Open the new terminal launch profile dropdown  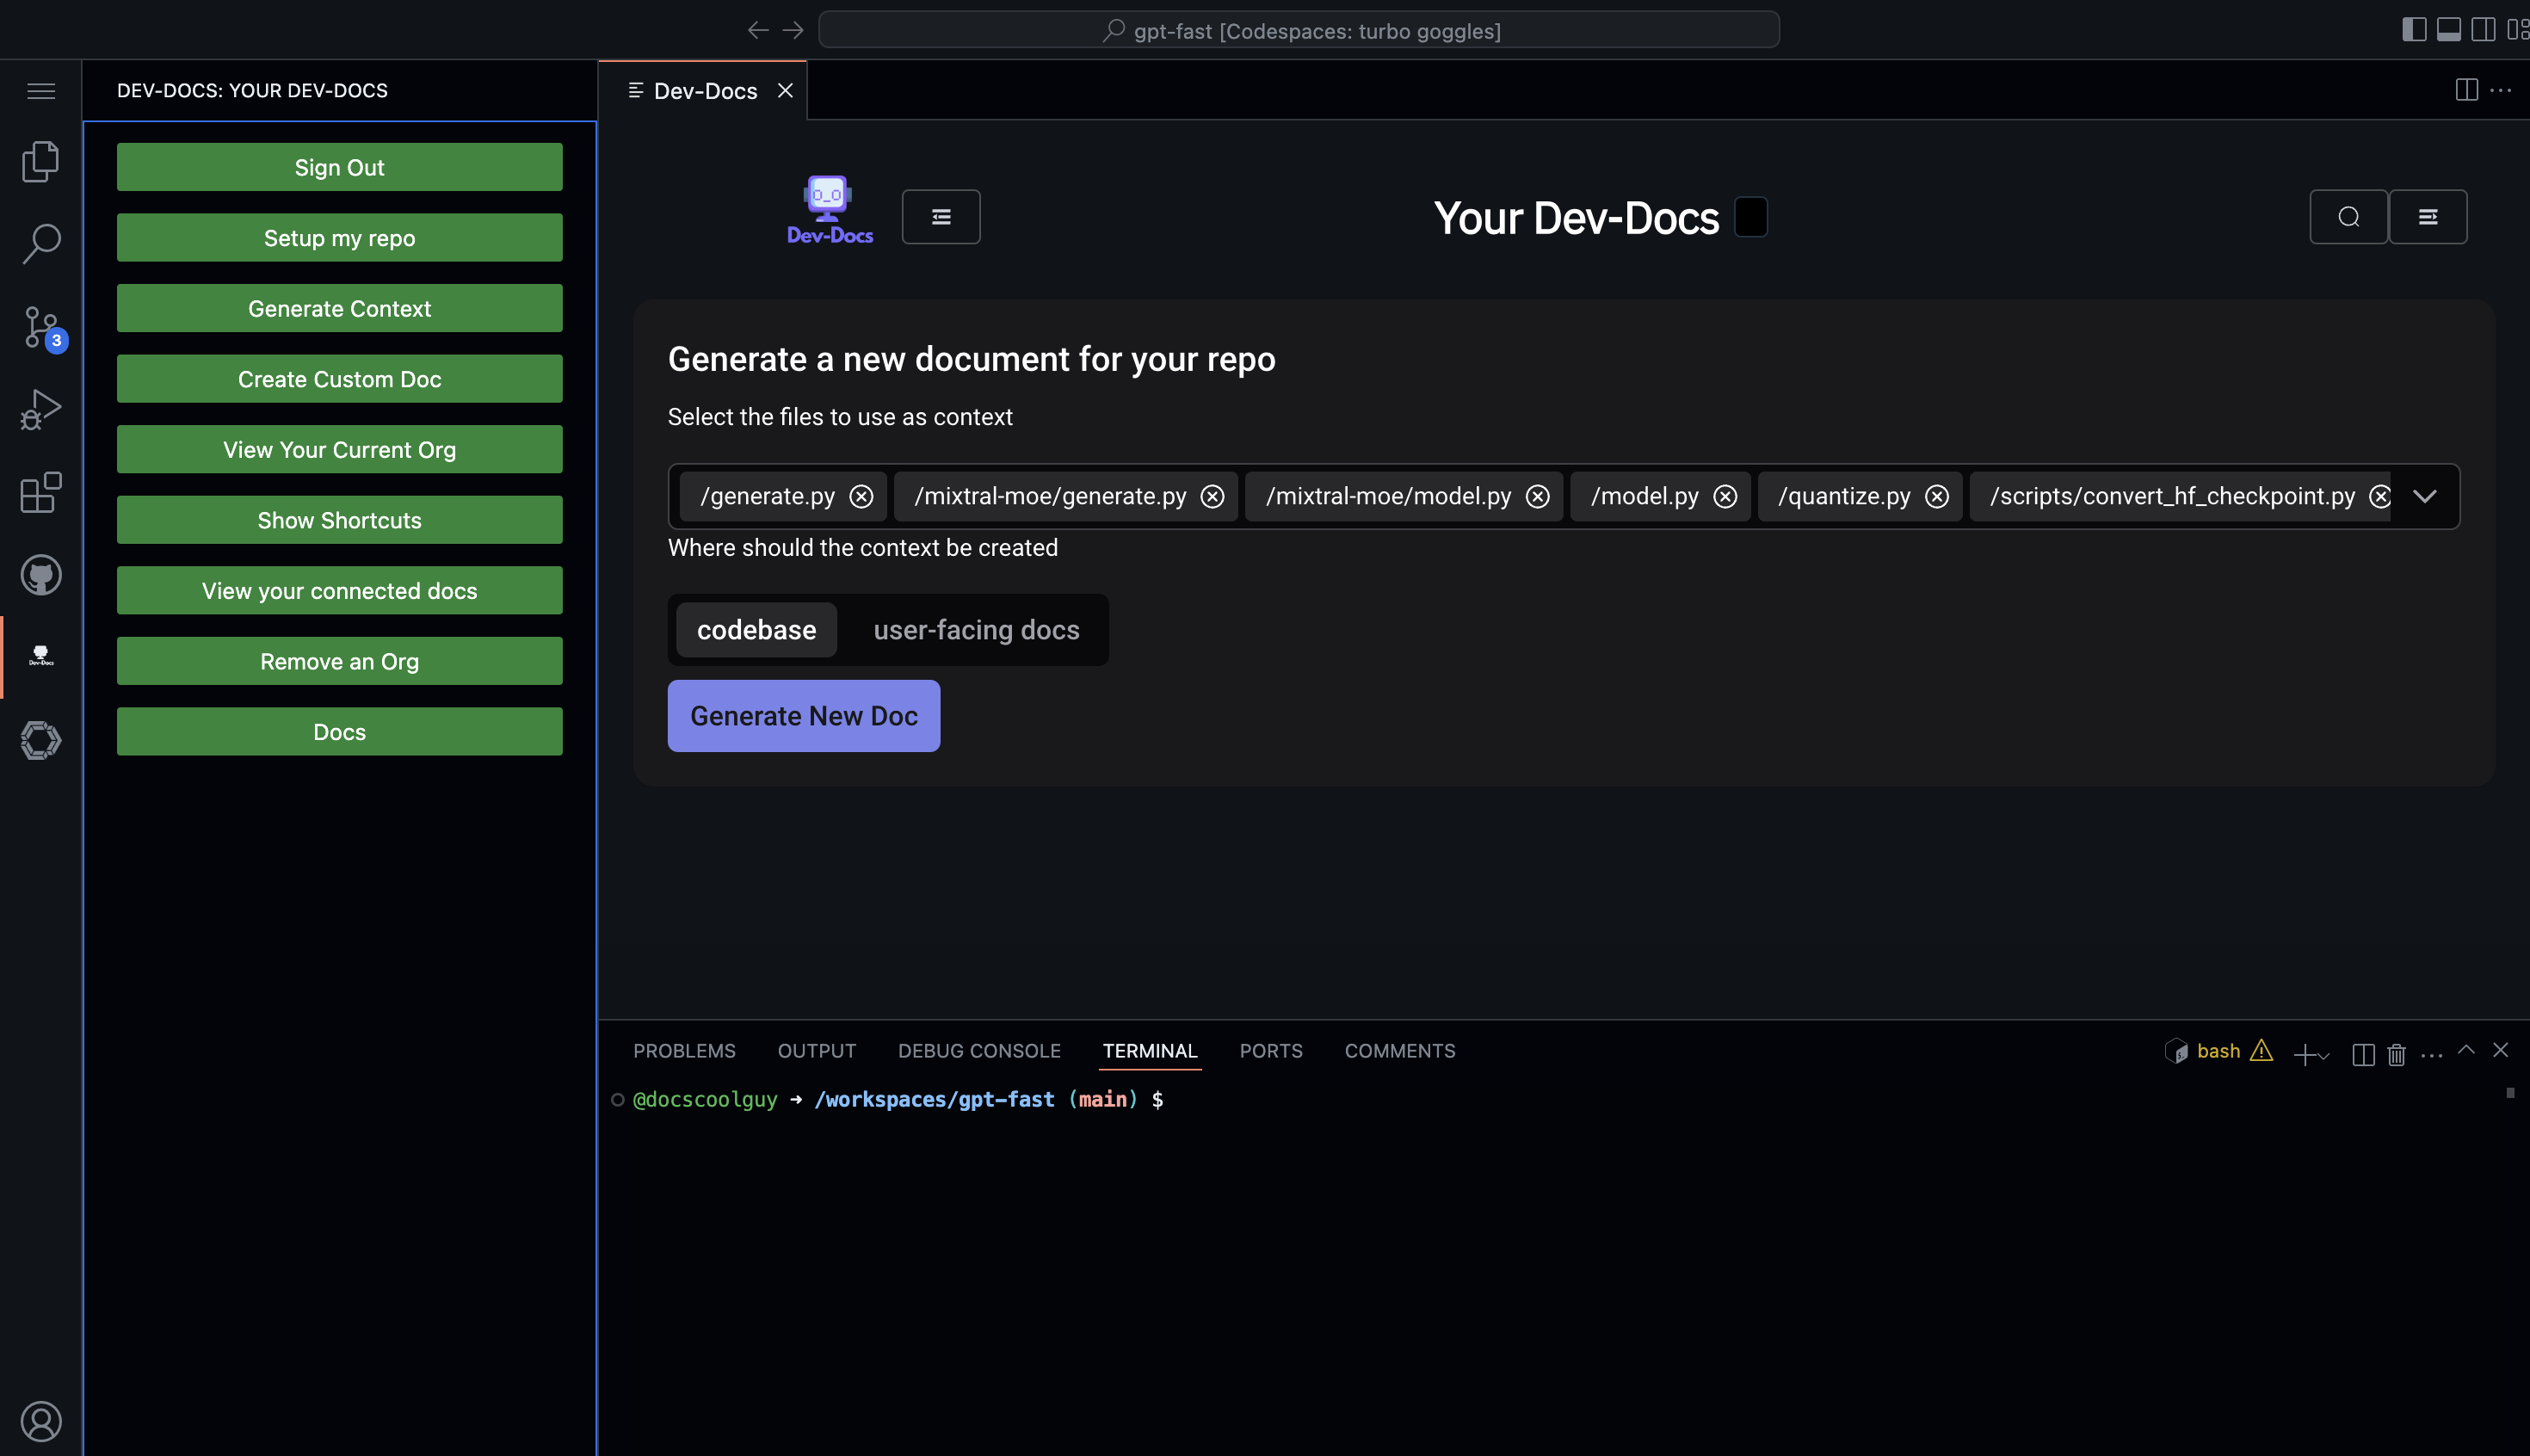[2324, 1056]
